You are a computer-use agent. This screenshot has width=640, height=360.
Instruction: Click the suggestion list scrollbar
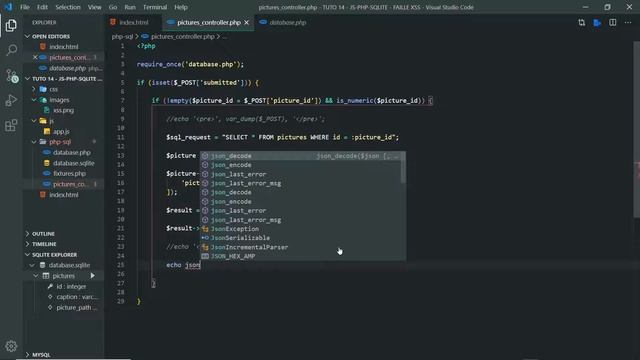403,167
